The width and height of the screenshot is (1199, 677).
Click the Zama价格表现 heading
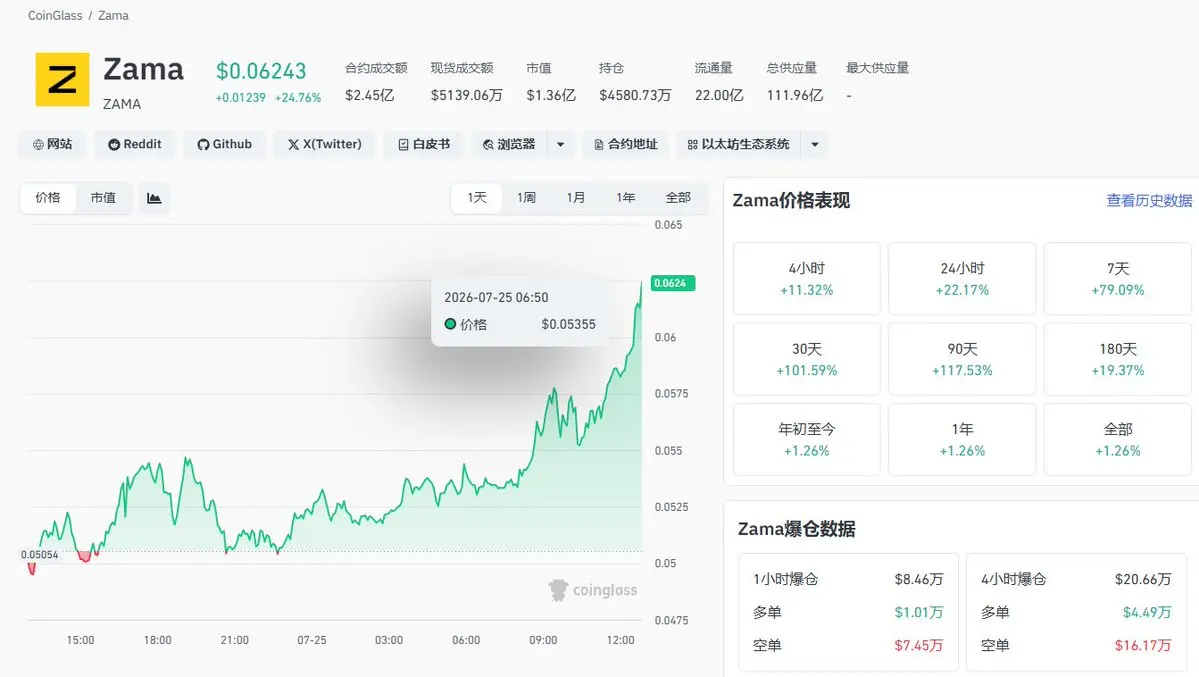(791, 200)
